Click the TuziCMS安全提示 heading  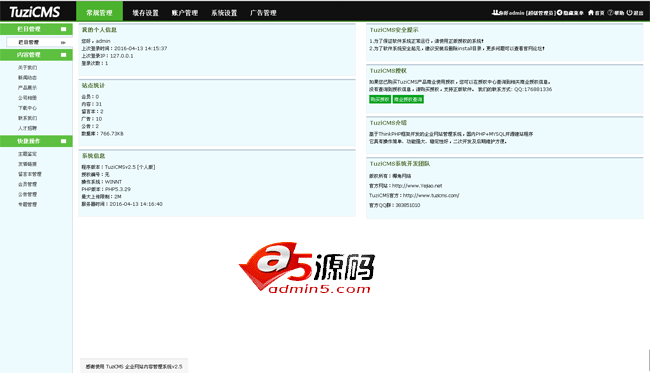(394, 30)
